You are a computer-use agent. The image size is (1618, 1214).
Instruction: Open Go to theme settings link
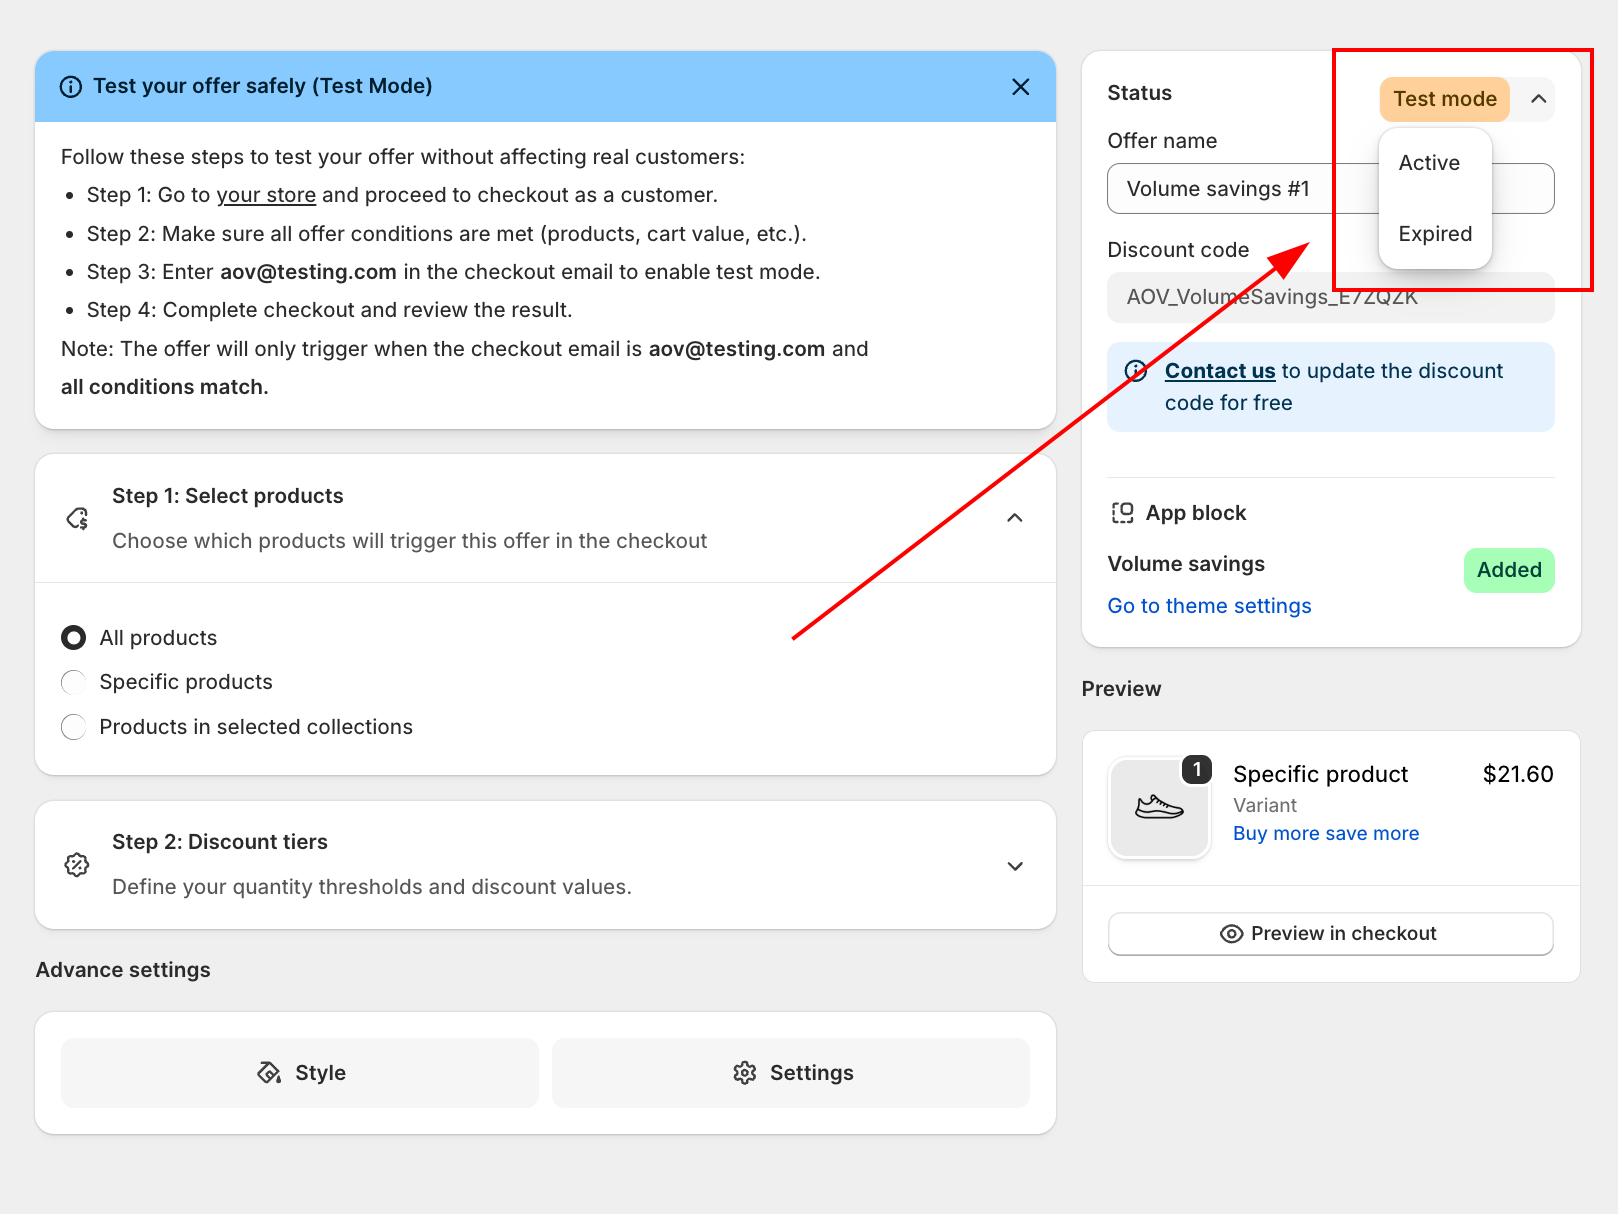[1209, 606]
